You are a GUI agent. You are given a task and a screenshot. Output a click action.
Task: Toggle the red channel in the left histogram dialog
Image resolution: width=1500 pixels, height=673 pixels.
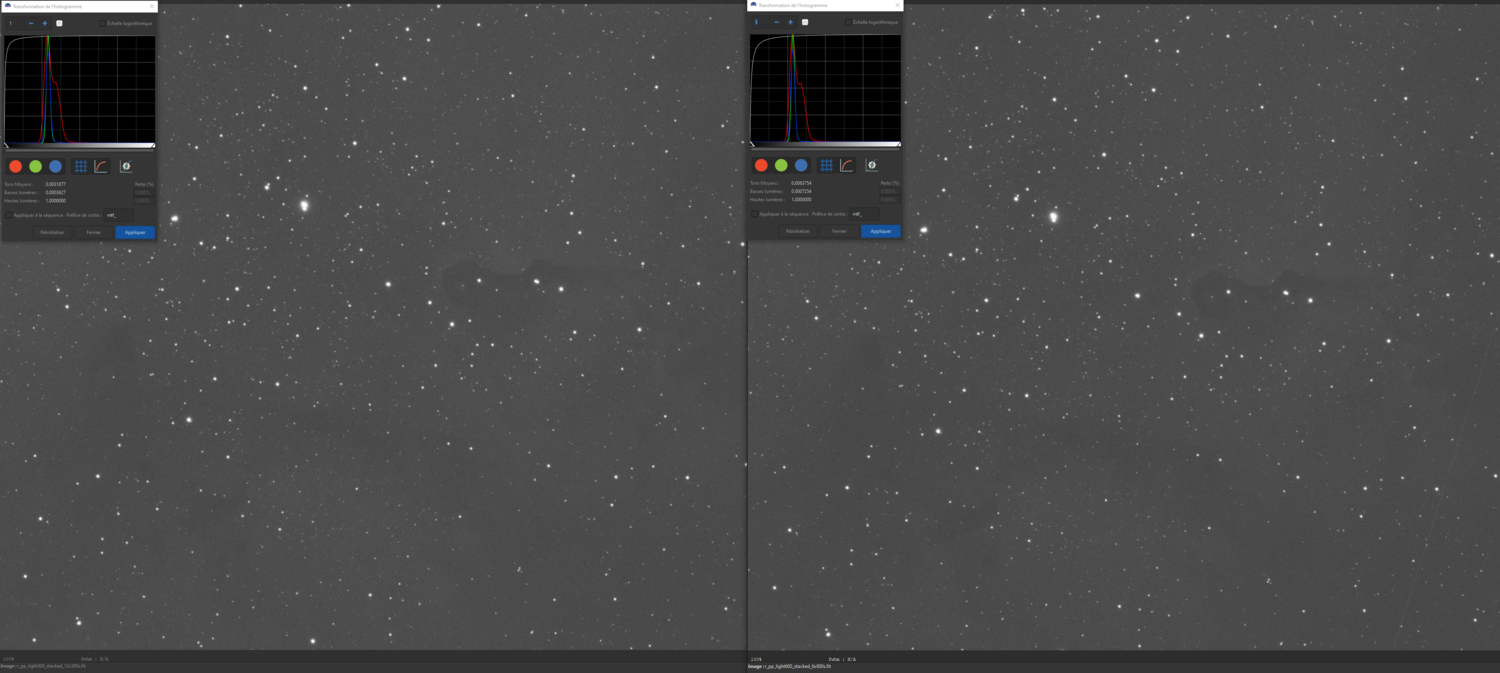[x=15, y=166]
